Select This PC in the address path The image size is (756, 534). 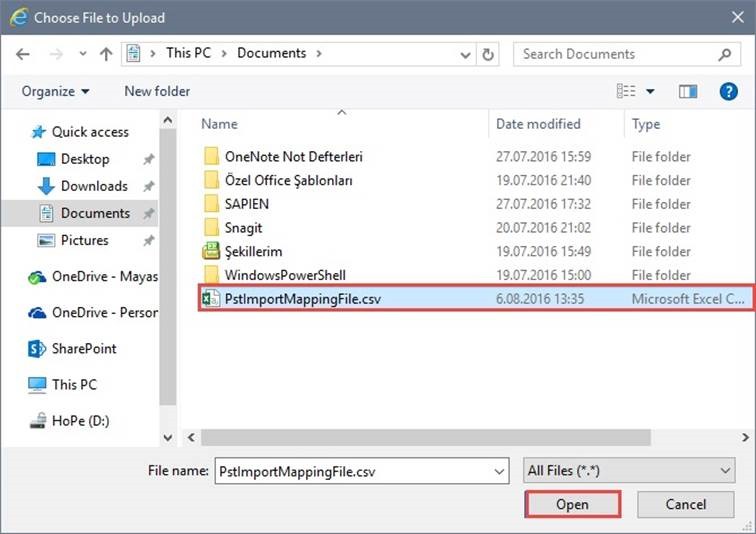click(189, 53)
